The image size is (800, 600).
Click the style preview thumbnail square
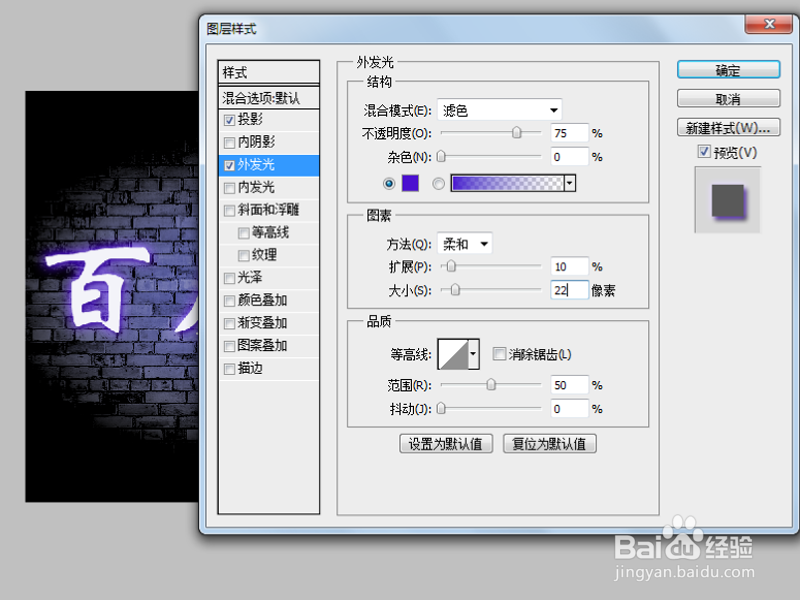point(728,201)
